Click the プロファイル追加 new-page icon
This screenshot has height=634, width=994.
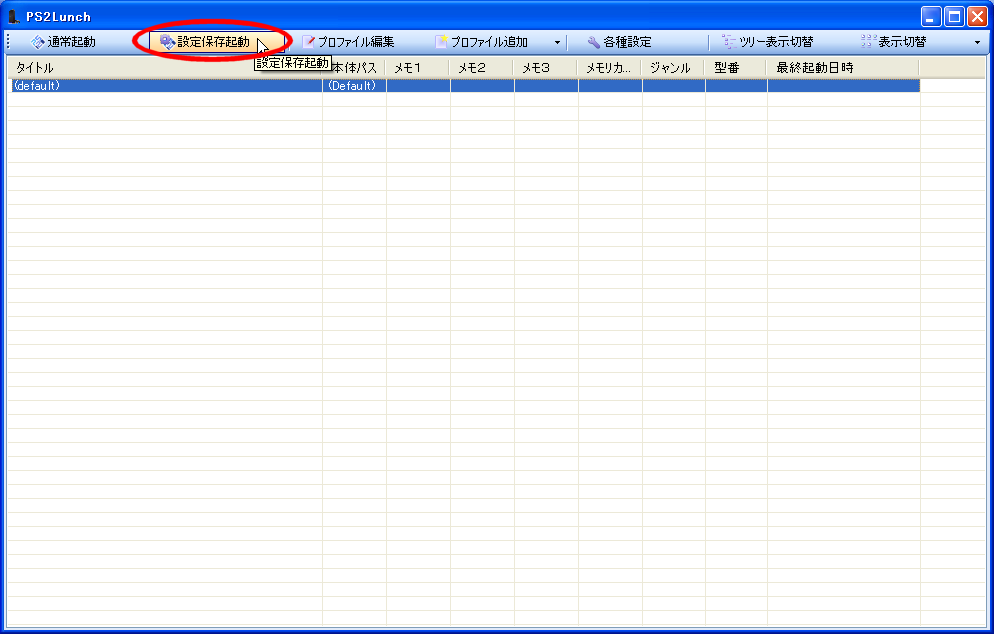click(441, 42)
